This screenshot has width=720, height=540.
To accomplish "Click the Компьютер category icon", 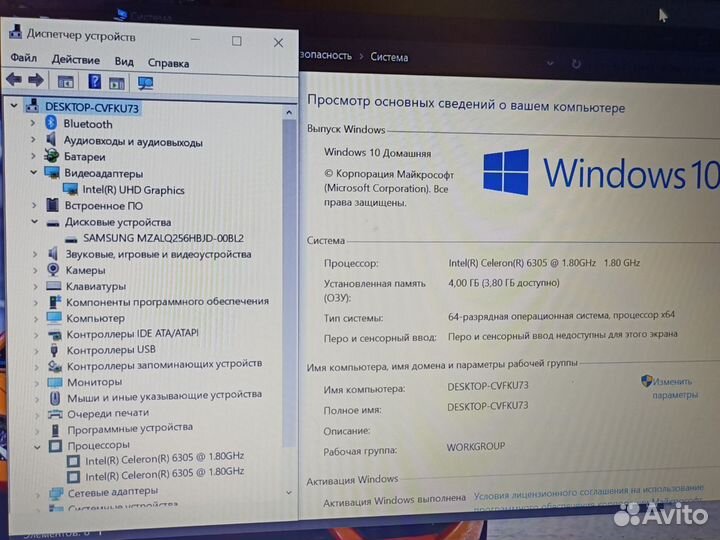I will point(54,317).
